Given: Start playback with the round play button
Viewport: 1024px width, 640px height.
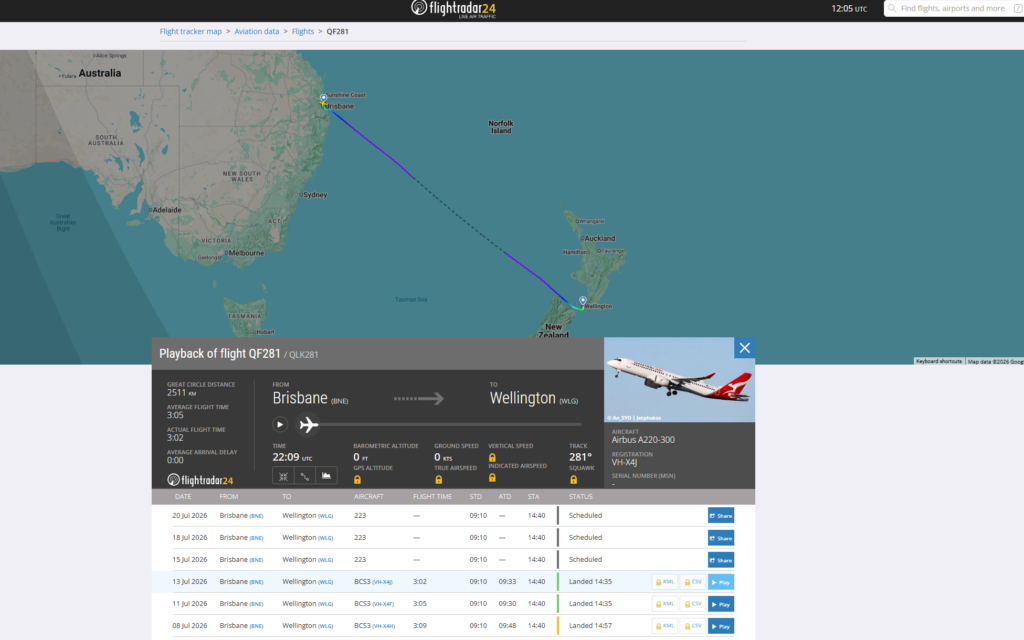Looking at the screenshot, I should pyautogui.click(x=280, y=424).
